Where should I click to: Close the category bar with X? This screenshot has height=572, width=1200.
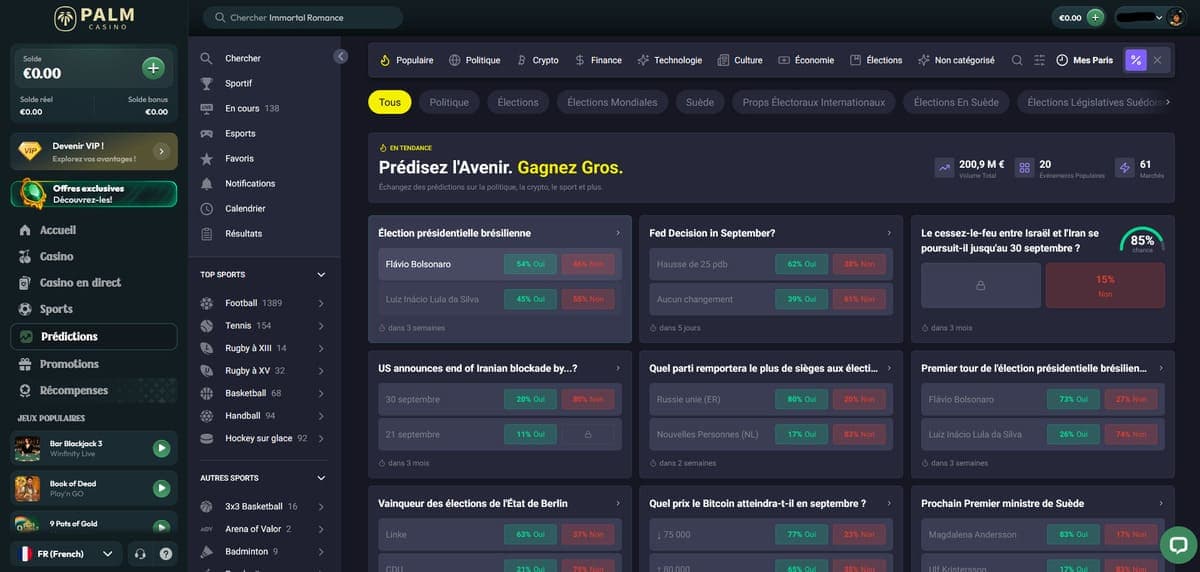(x=1157, y=60)
